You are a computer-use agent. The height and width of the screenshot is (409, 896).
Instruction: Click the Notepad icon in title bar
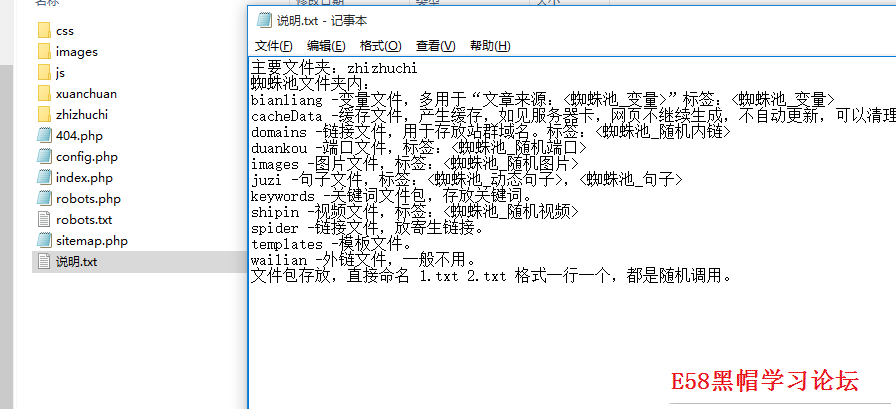pyautogui.click(x=264, y=19)
